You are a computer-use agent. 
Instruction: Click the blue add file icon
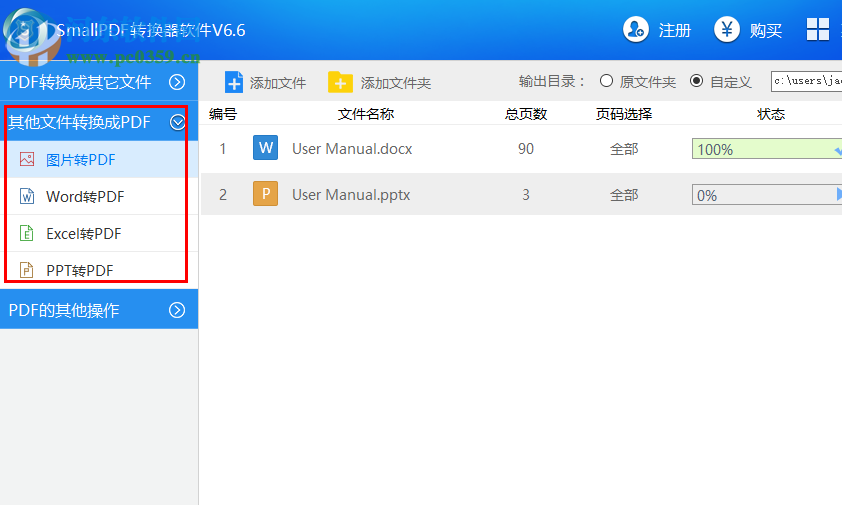pos(234,82)
